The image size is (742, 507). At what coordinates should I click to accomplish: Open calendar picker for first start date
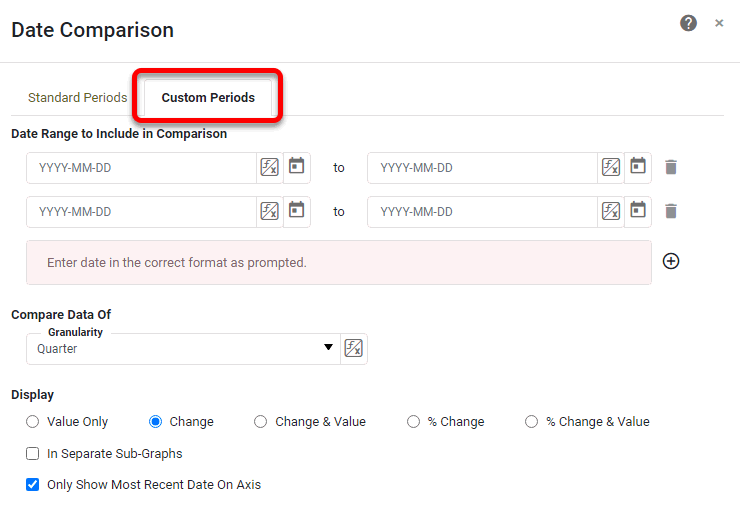[296, 166]
